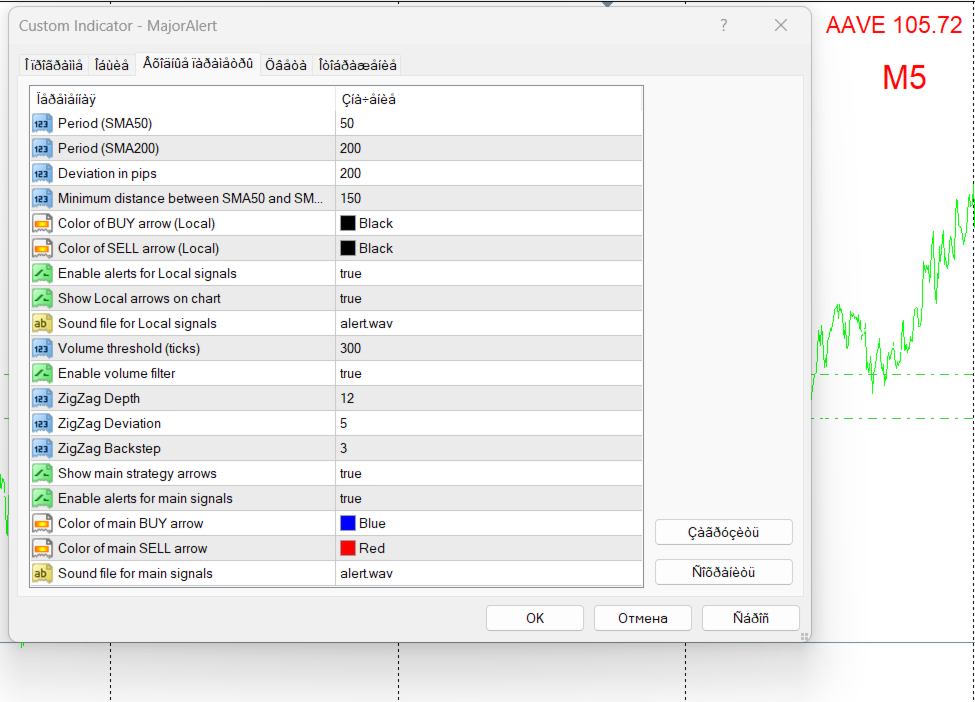This screenshot has width=975, height=702.
Task: Click the color icon beside Color of main BUY arrow
Action: 42,524
